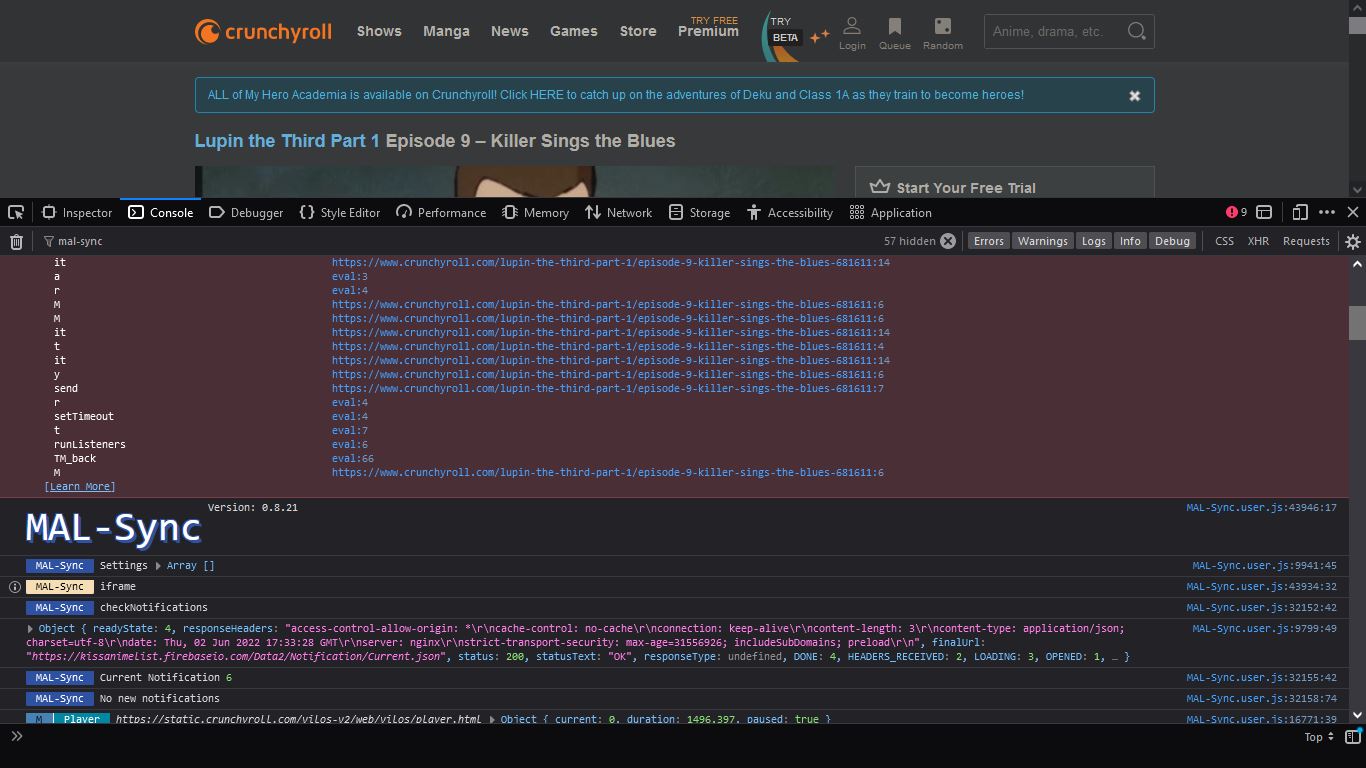The image size is (1366, 768).
Task: Switch to the Accessibility tab
Action: [790, 212]
